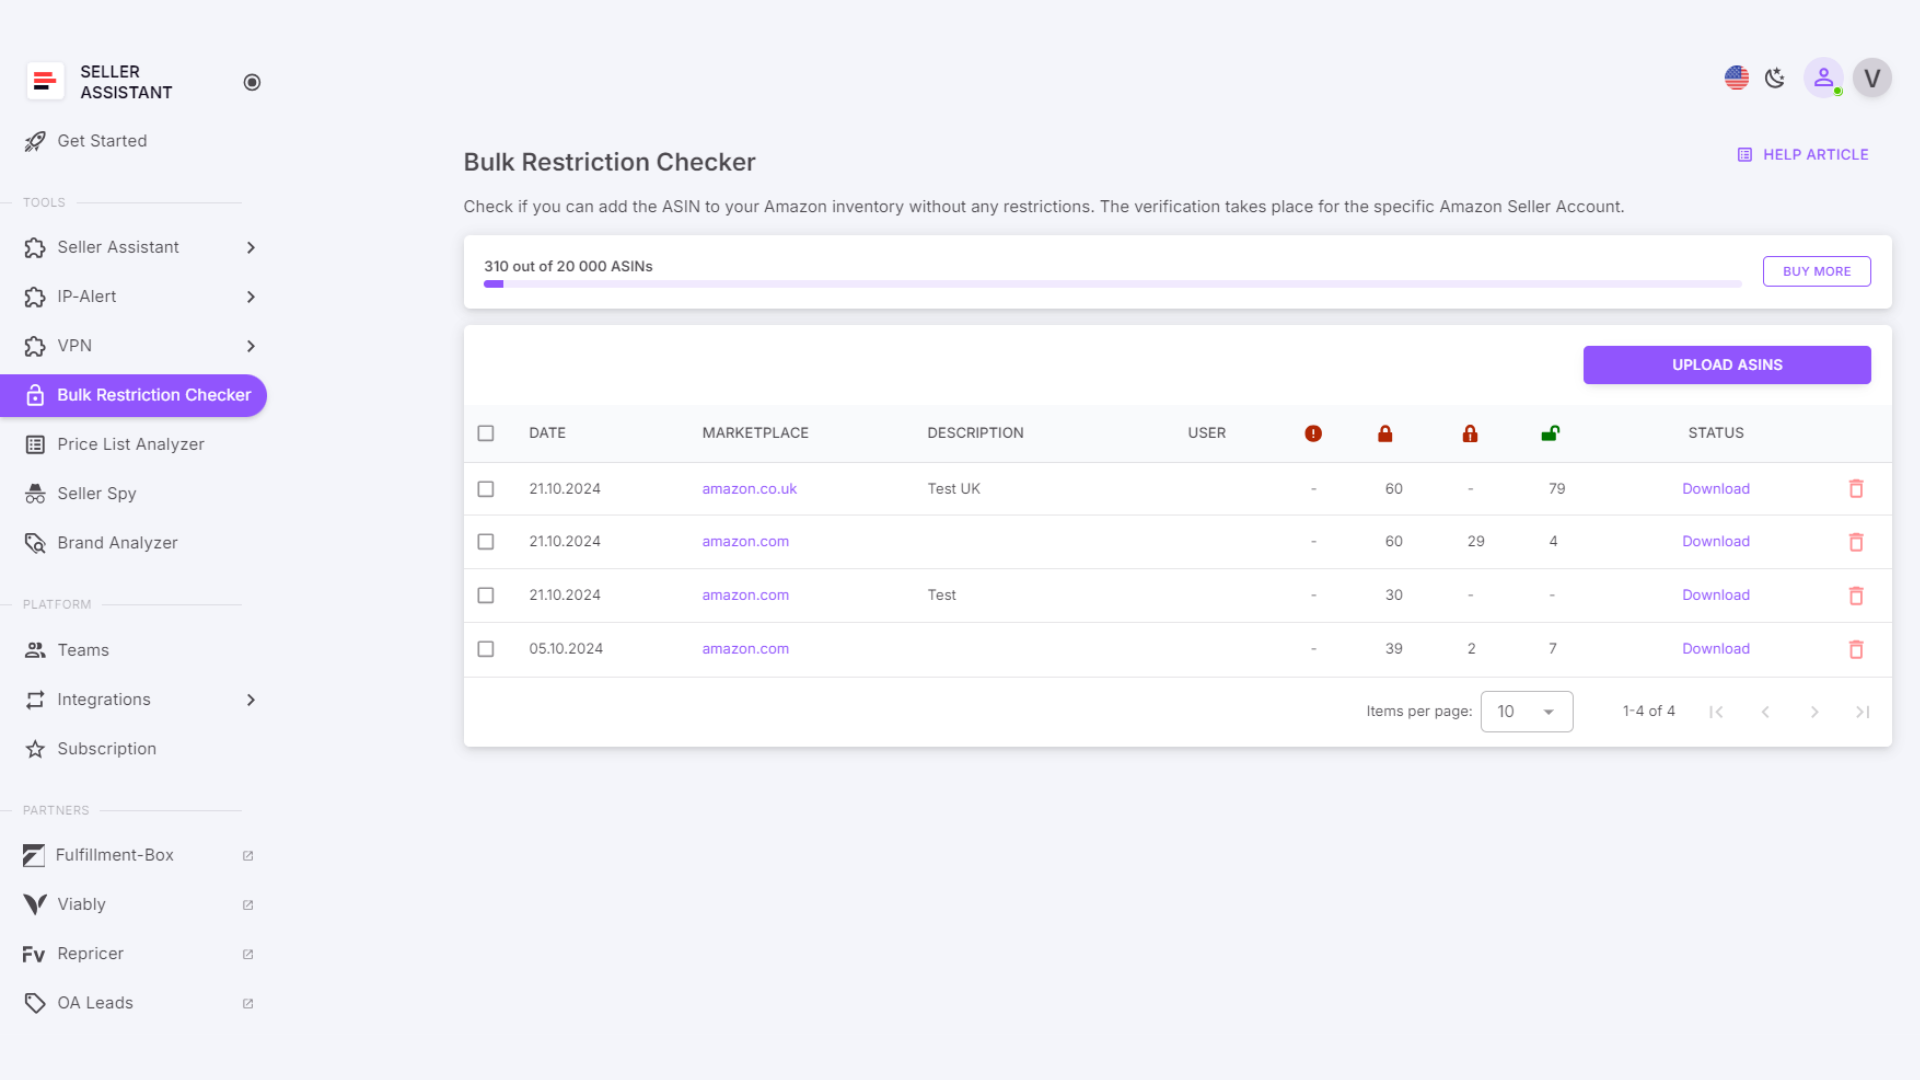This screenshot has width=1920, height=1080.
Task: Download results for the 05.10.2024 check
Action: (x=1715, y=648)
